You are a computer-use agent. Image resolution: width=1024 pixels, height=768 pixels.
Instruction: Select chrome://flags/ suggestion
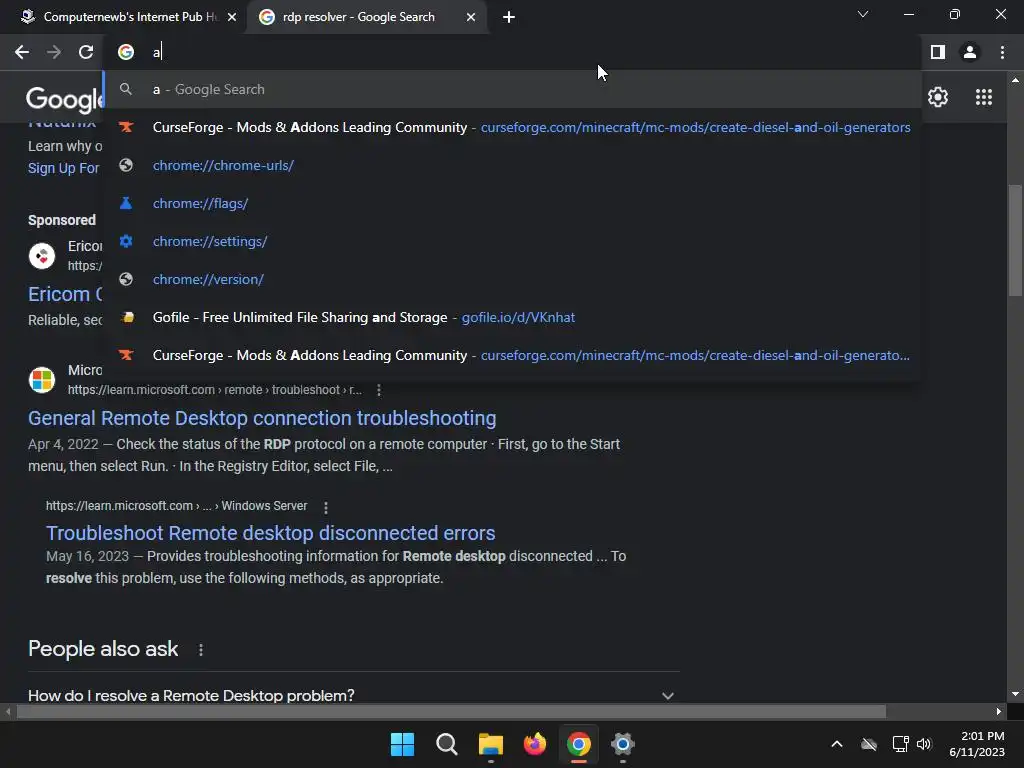tap(513, 203)
